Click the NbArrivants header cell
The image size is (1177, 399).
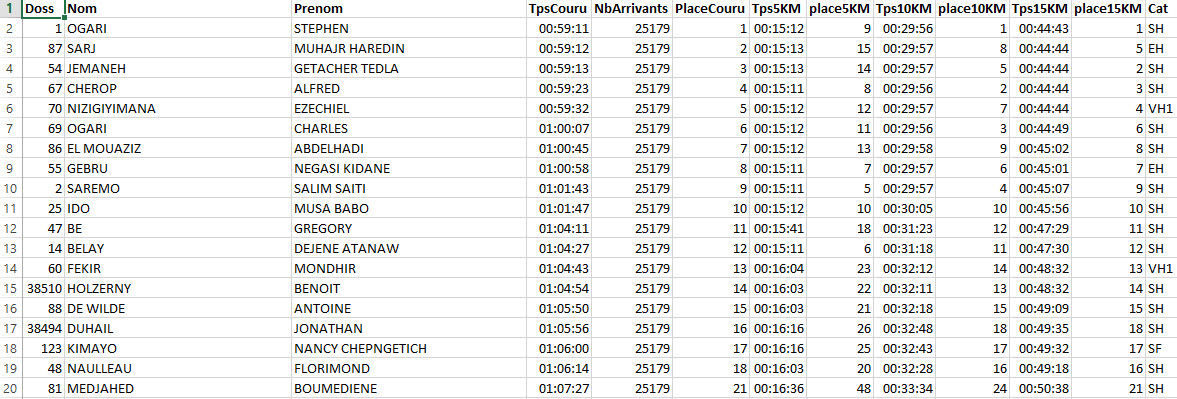631,9
